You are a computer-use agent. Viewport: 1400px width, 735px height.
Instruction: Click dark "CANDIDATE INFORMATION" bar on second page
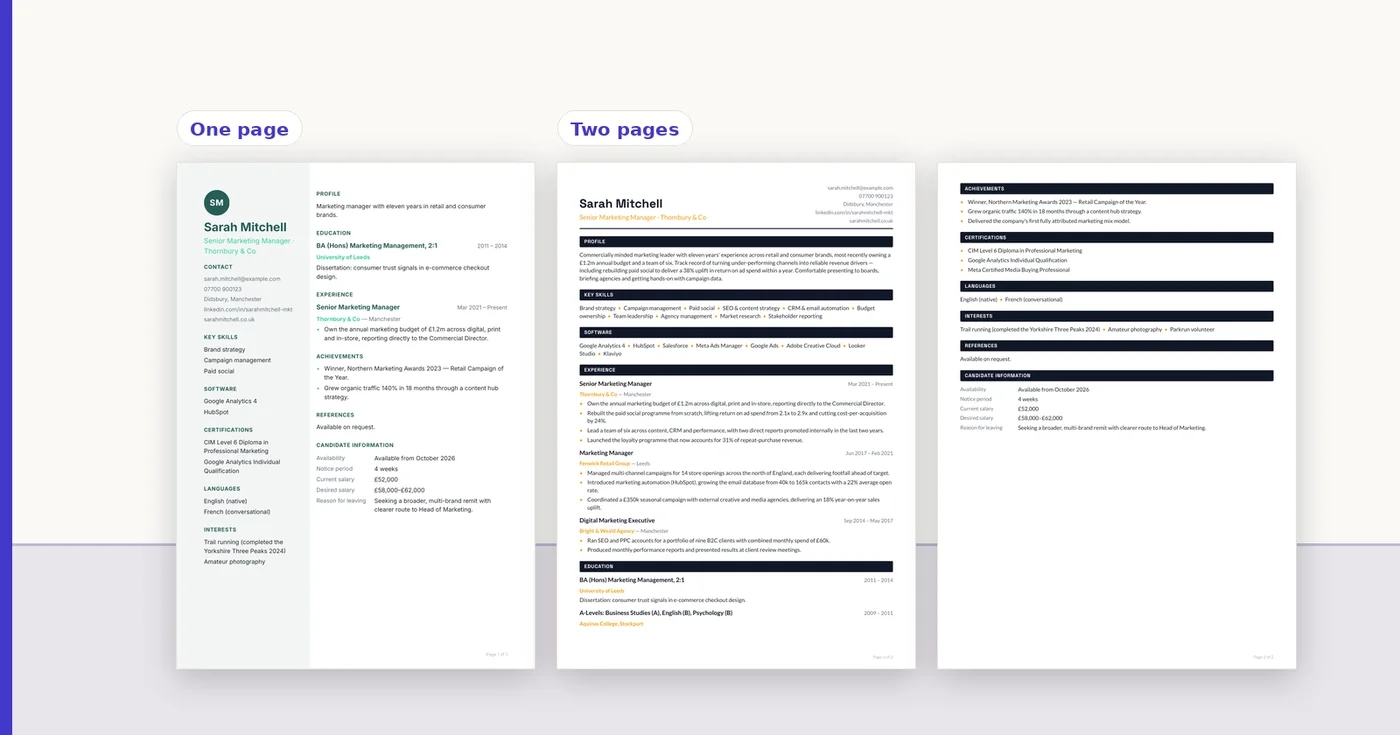coord(1117,376)
